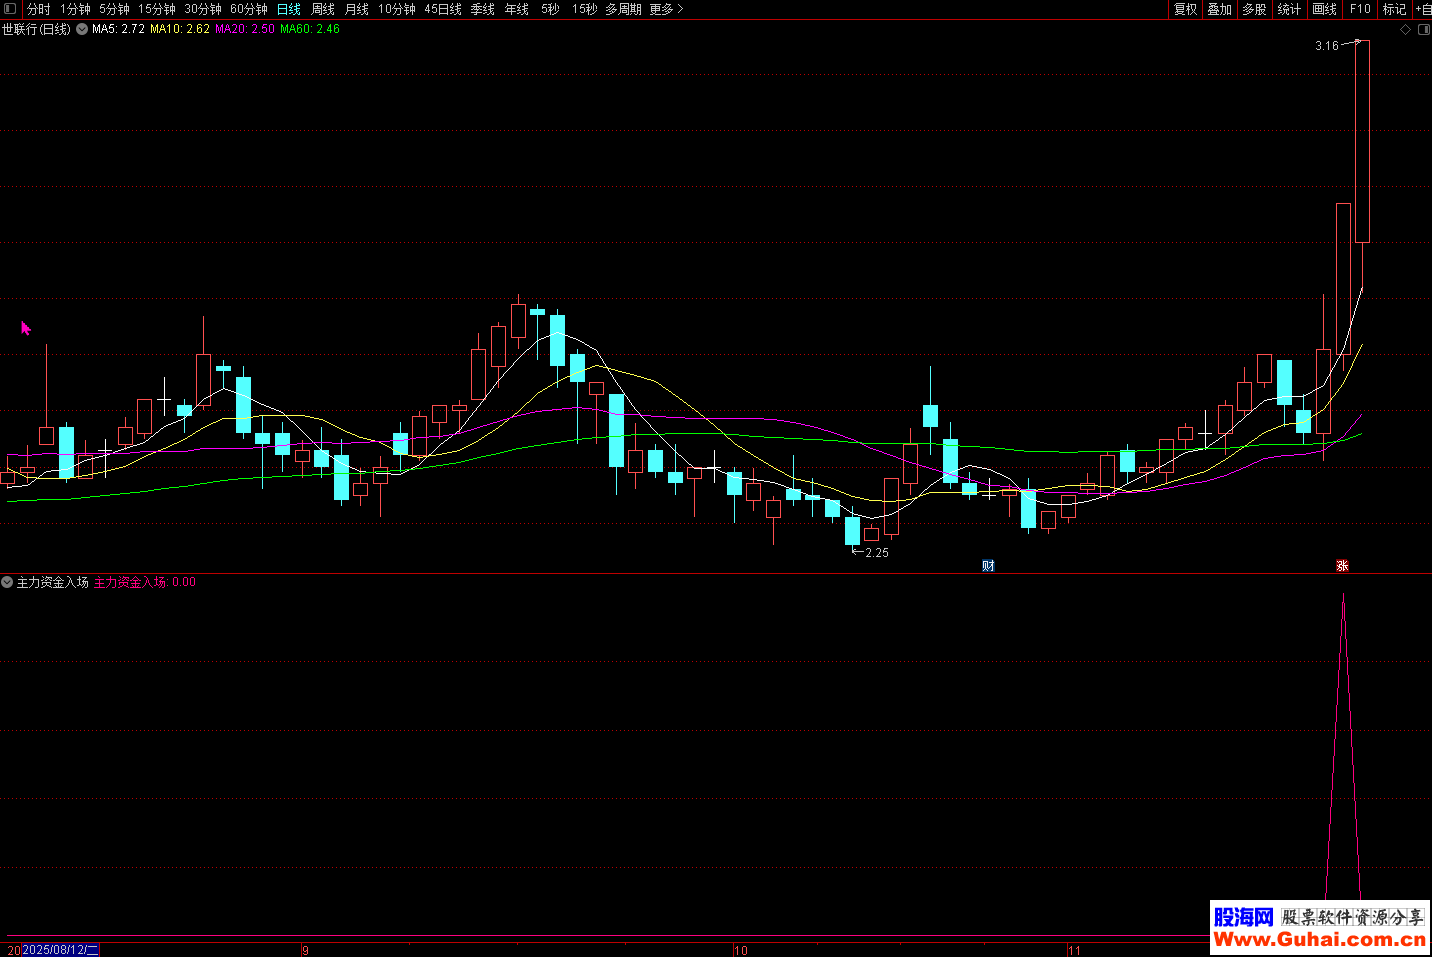This screenshot has height=957, width=1432.
Task: Click the red 涨 marker icon
Action: [x=1342, y=566]
